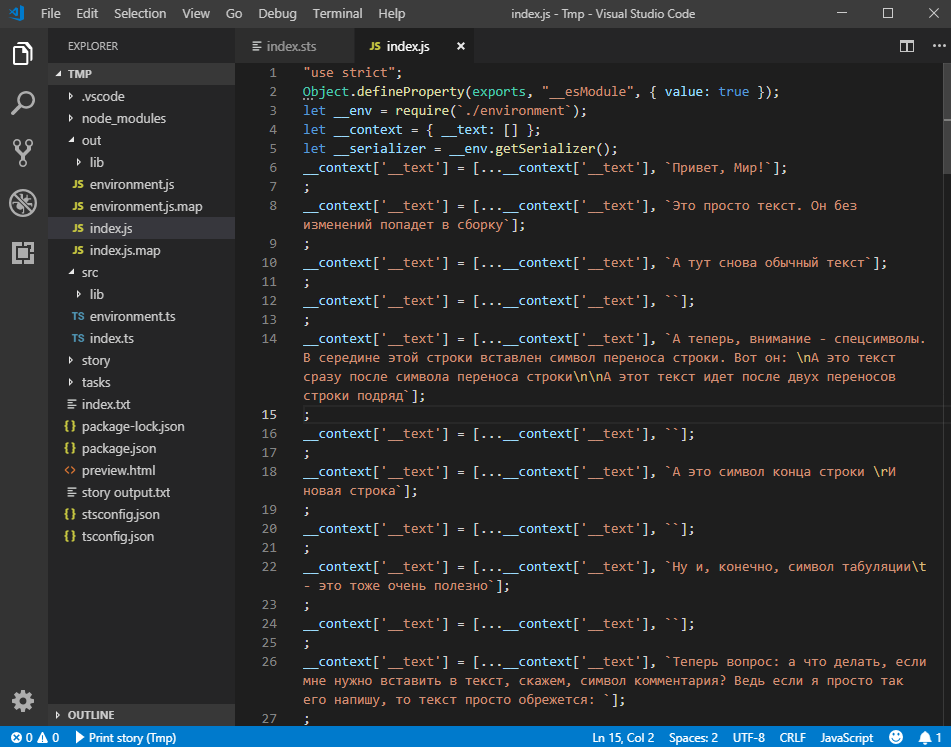951x747 pixels.
Task: Open the Source Control view icon
Action: (x=23, y=152)
